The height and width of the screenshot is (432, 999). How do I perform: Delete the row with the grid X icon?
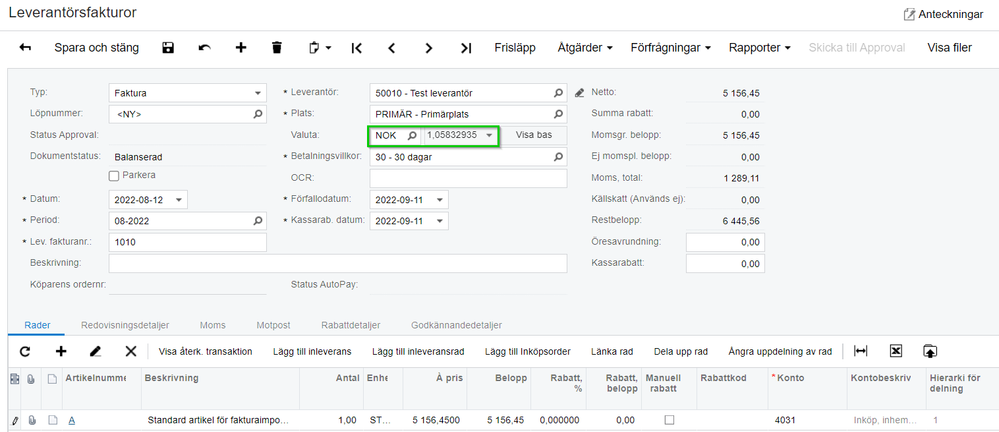tap(131, 351)
